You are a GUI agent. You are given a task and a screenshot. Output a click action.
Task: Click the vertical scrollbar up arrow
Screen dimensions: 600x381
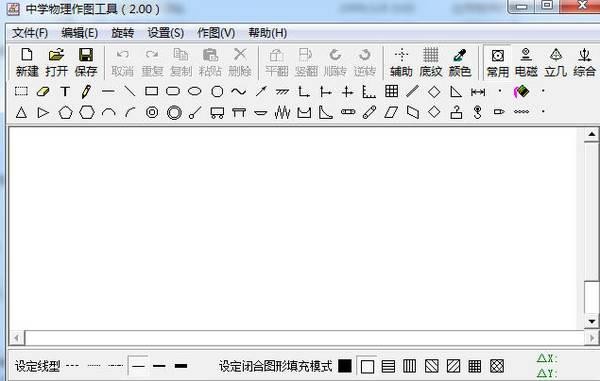592,135
